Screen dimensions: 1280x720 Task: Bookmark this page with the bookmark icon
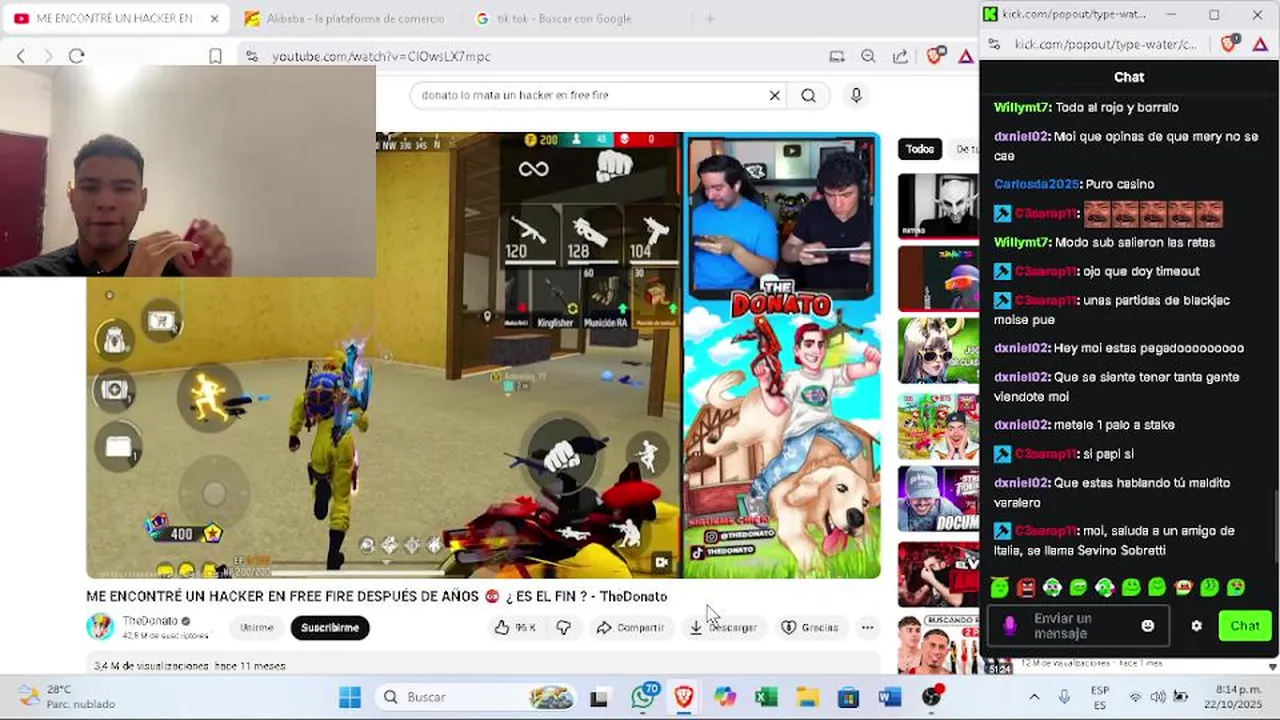click(x=215, y=56)
